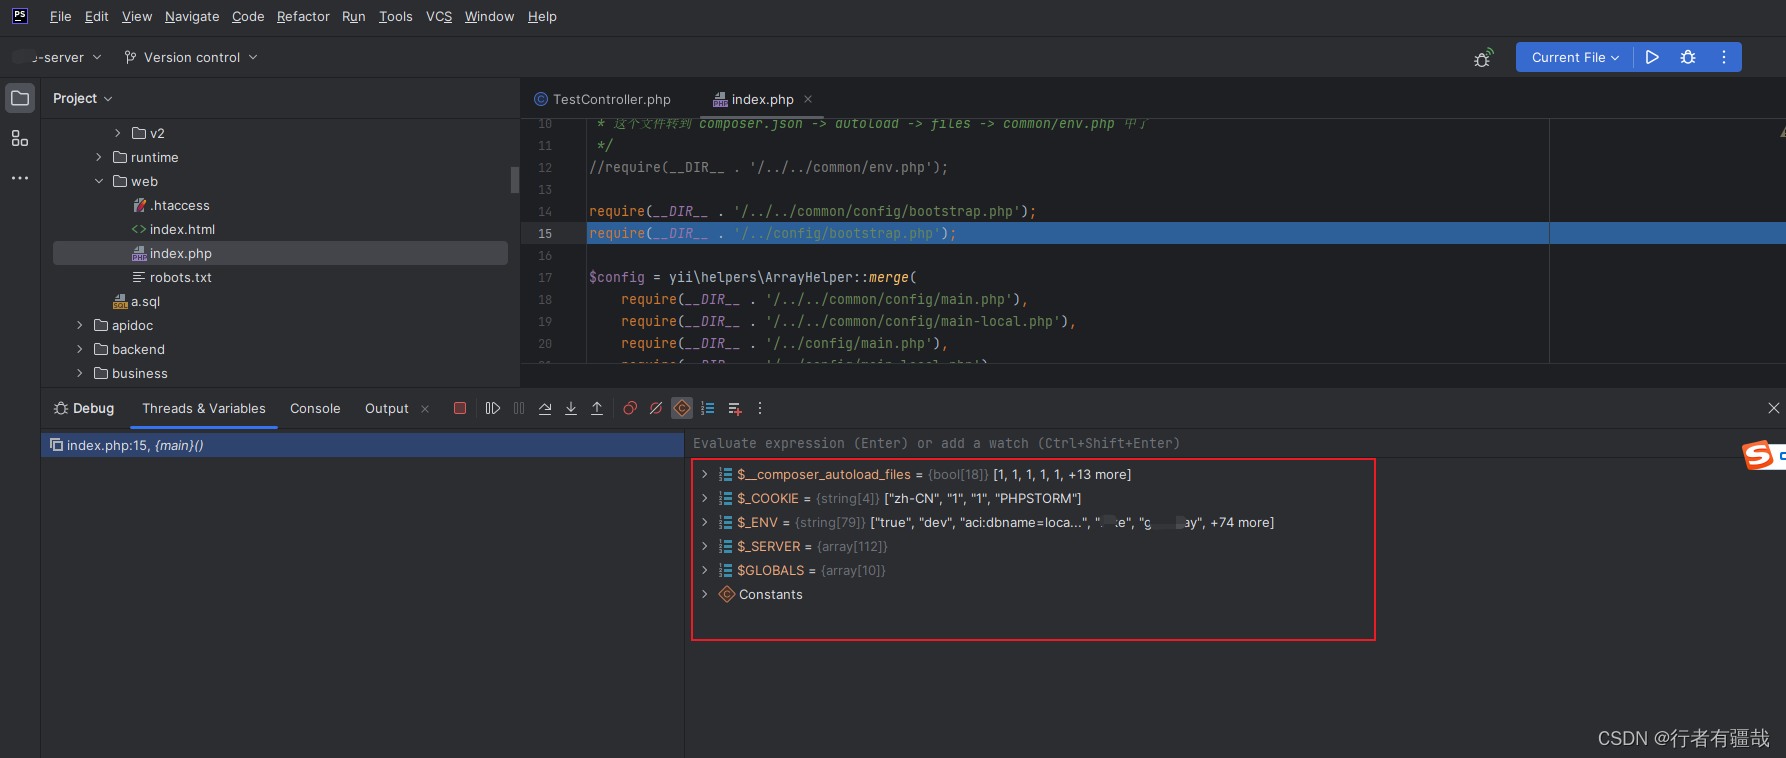
Task: View breakpoints dialog
Action: [630, 408]
